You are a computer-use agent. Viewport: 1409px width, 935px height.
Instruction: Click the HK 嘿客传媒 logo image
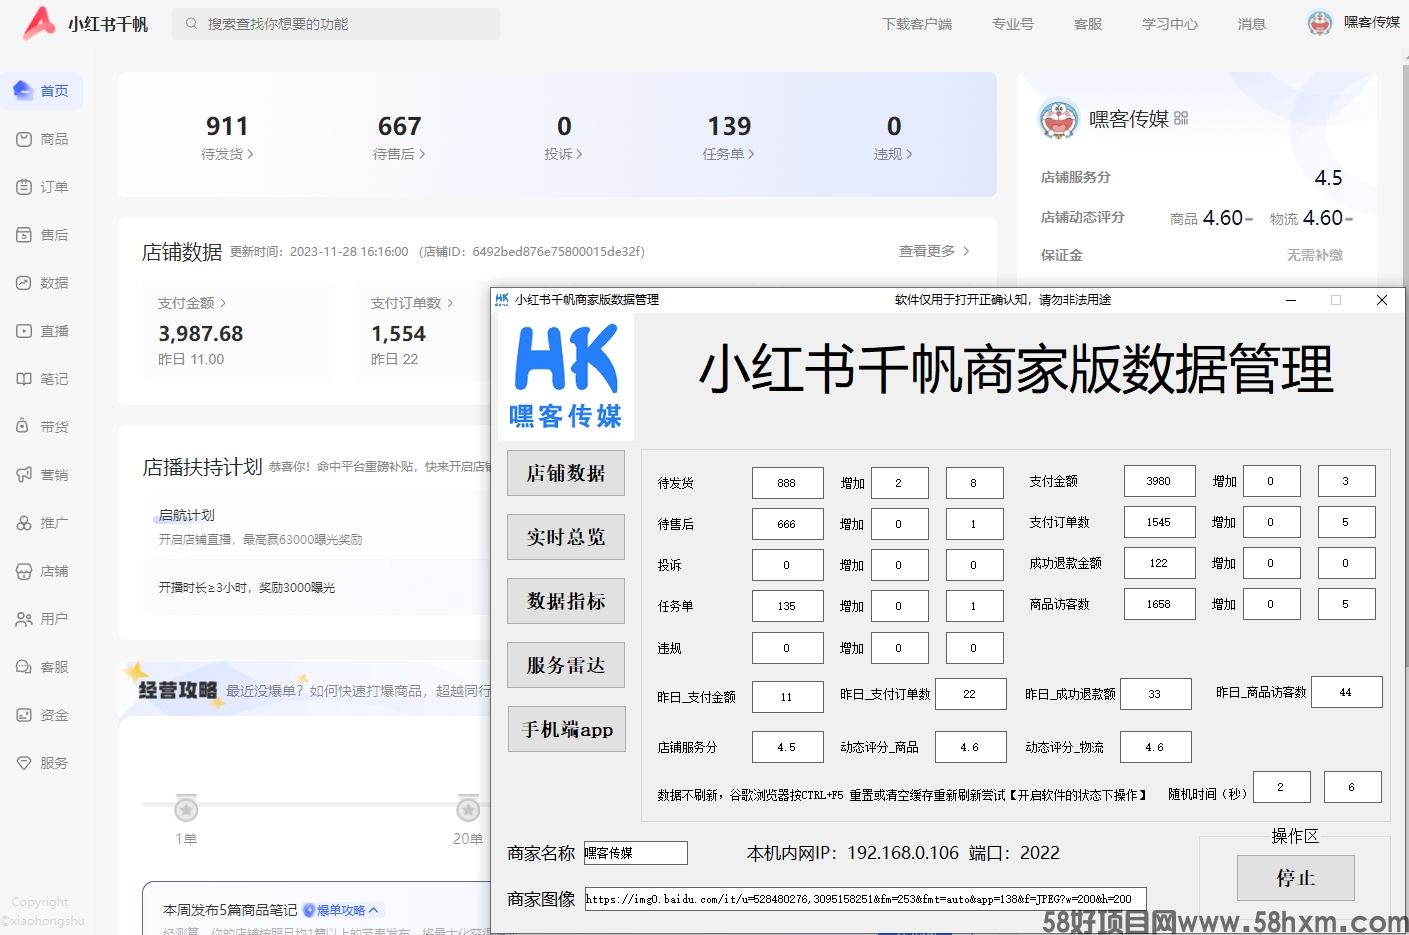pos(566,378)
